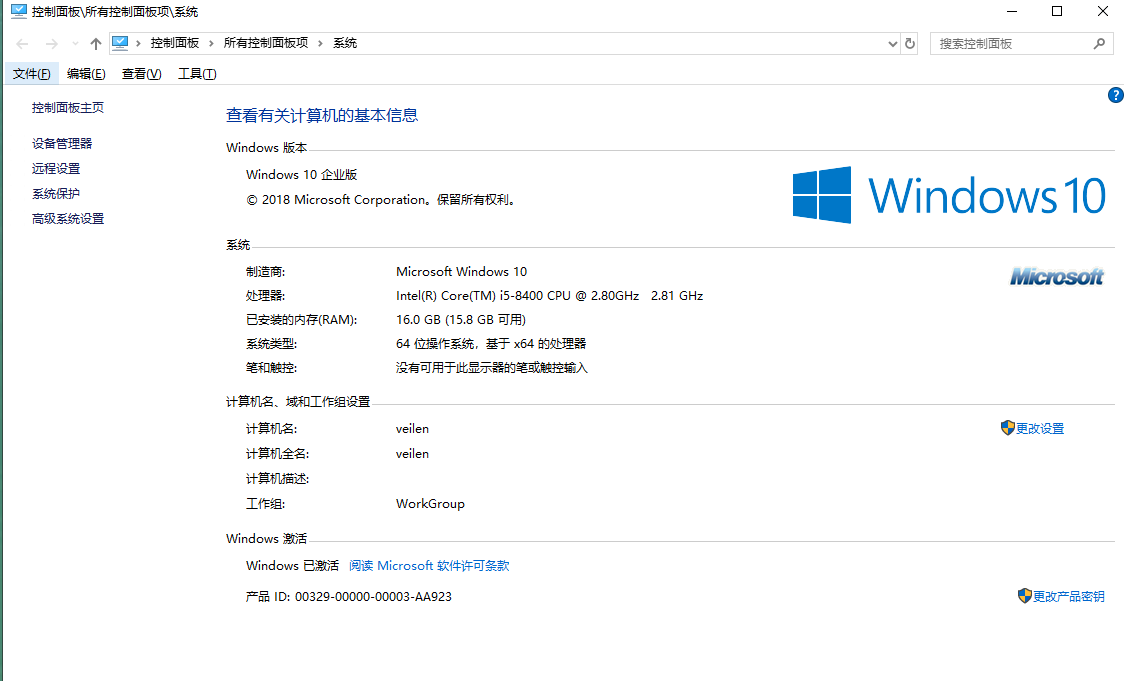Refresh the page with refresh icon

(910, 44)
